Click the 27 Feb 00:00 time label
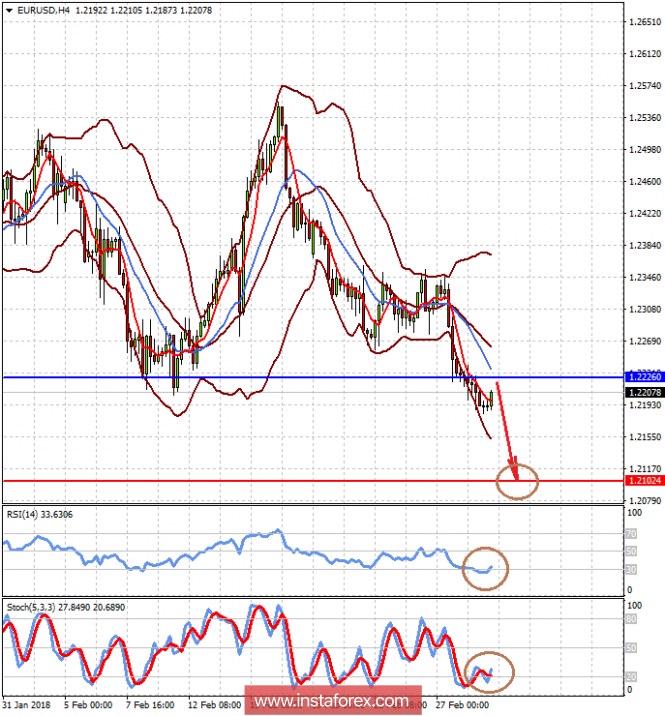The image size is (665, 716). (462, 705)
